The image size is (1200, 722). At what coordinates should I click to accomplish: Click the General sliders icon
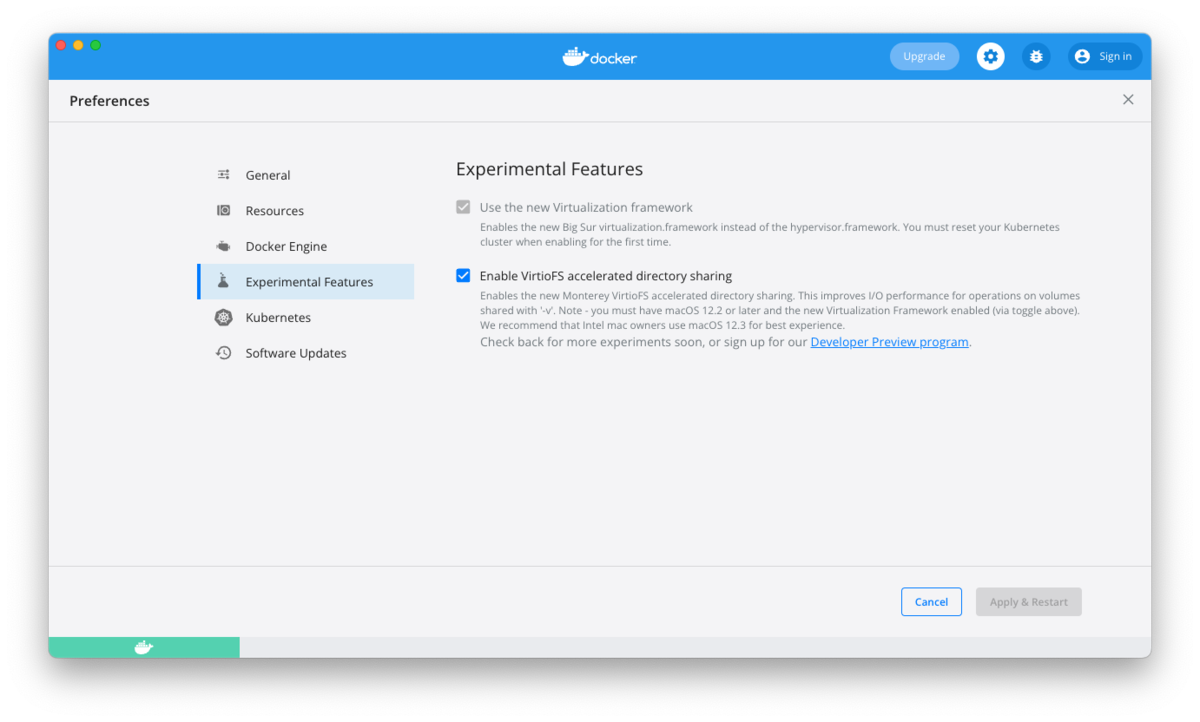pyautogui.click(x=224, y=175)
